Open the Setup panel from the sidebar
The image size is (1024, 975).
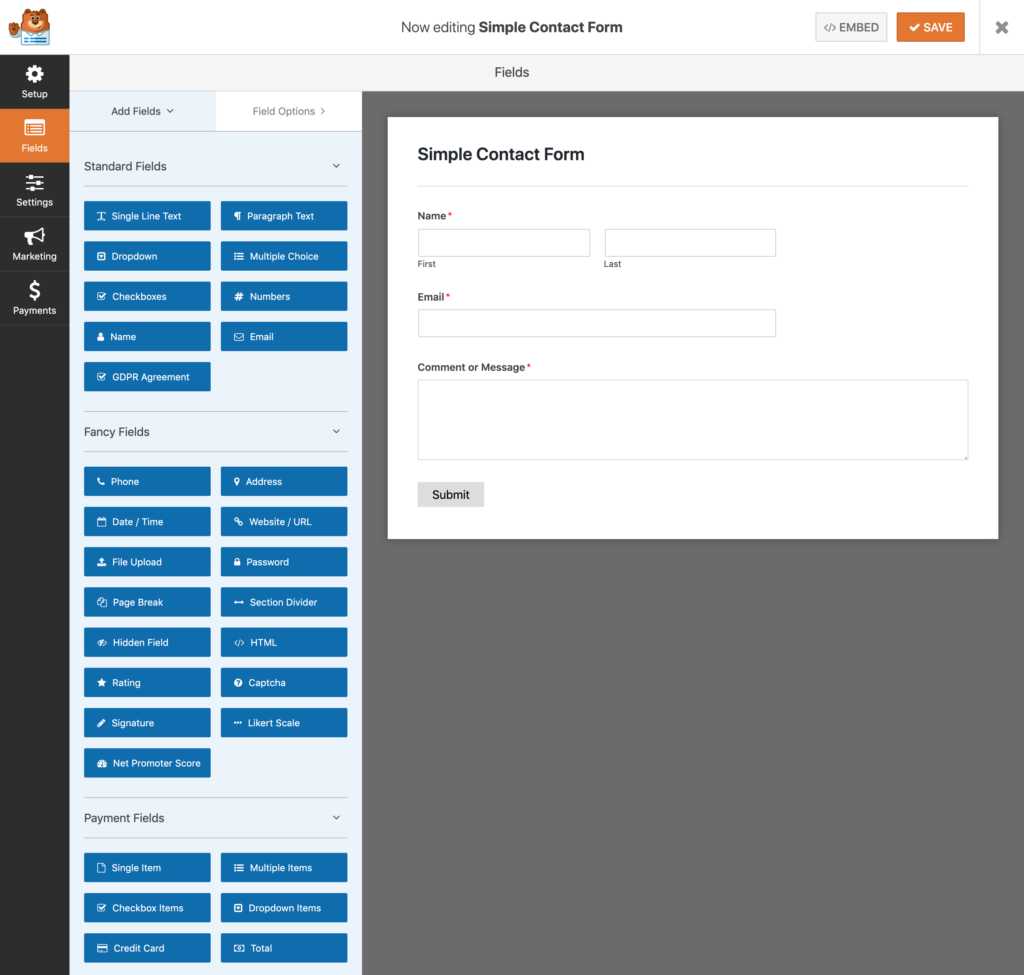pos(34,81)
